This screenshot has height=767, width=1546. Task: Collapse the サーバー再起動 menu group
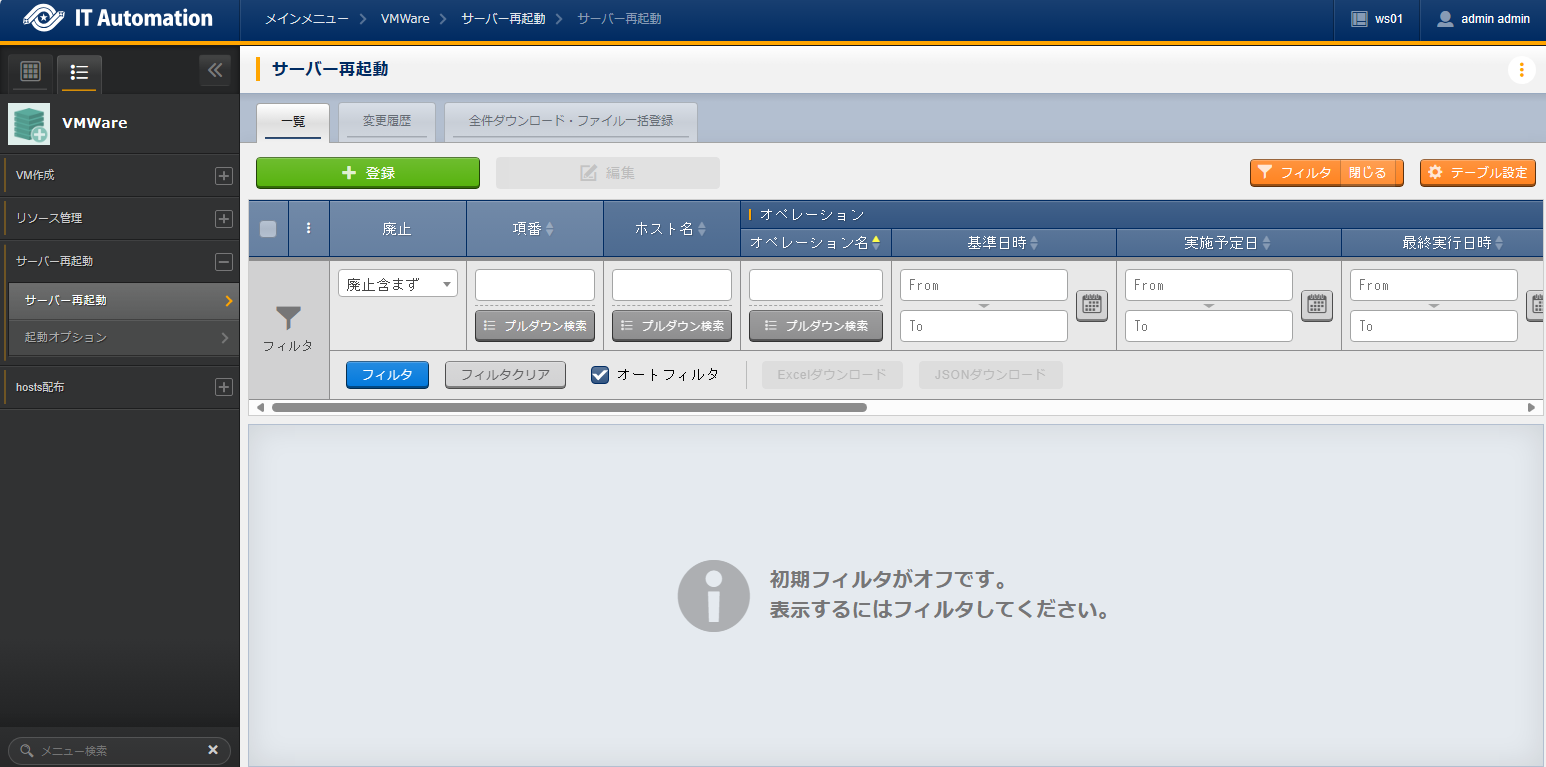(224, 262)
